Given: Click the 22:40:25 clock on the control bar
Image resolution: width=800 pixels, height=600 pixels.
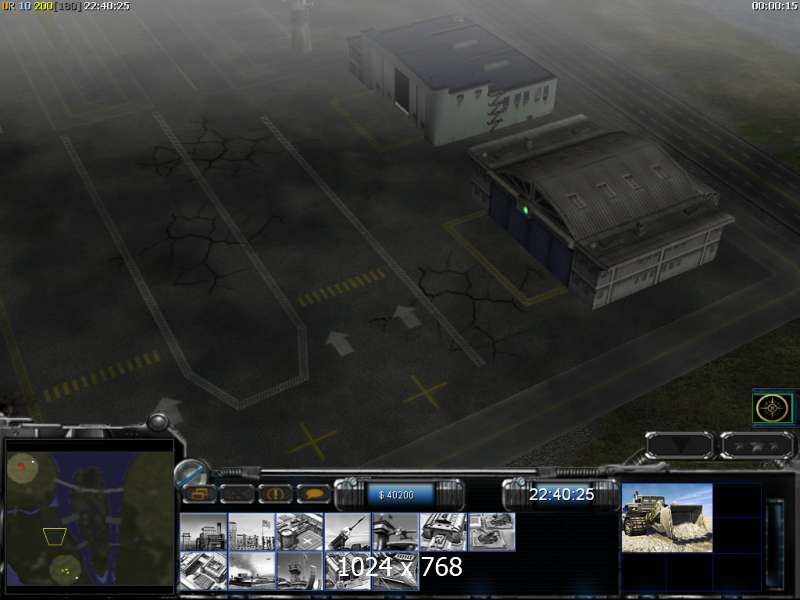Looking at the screenshot, I should pos(561,494).
